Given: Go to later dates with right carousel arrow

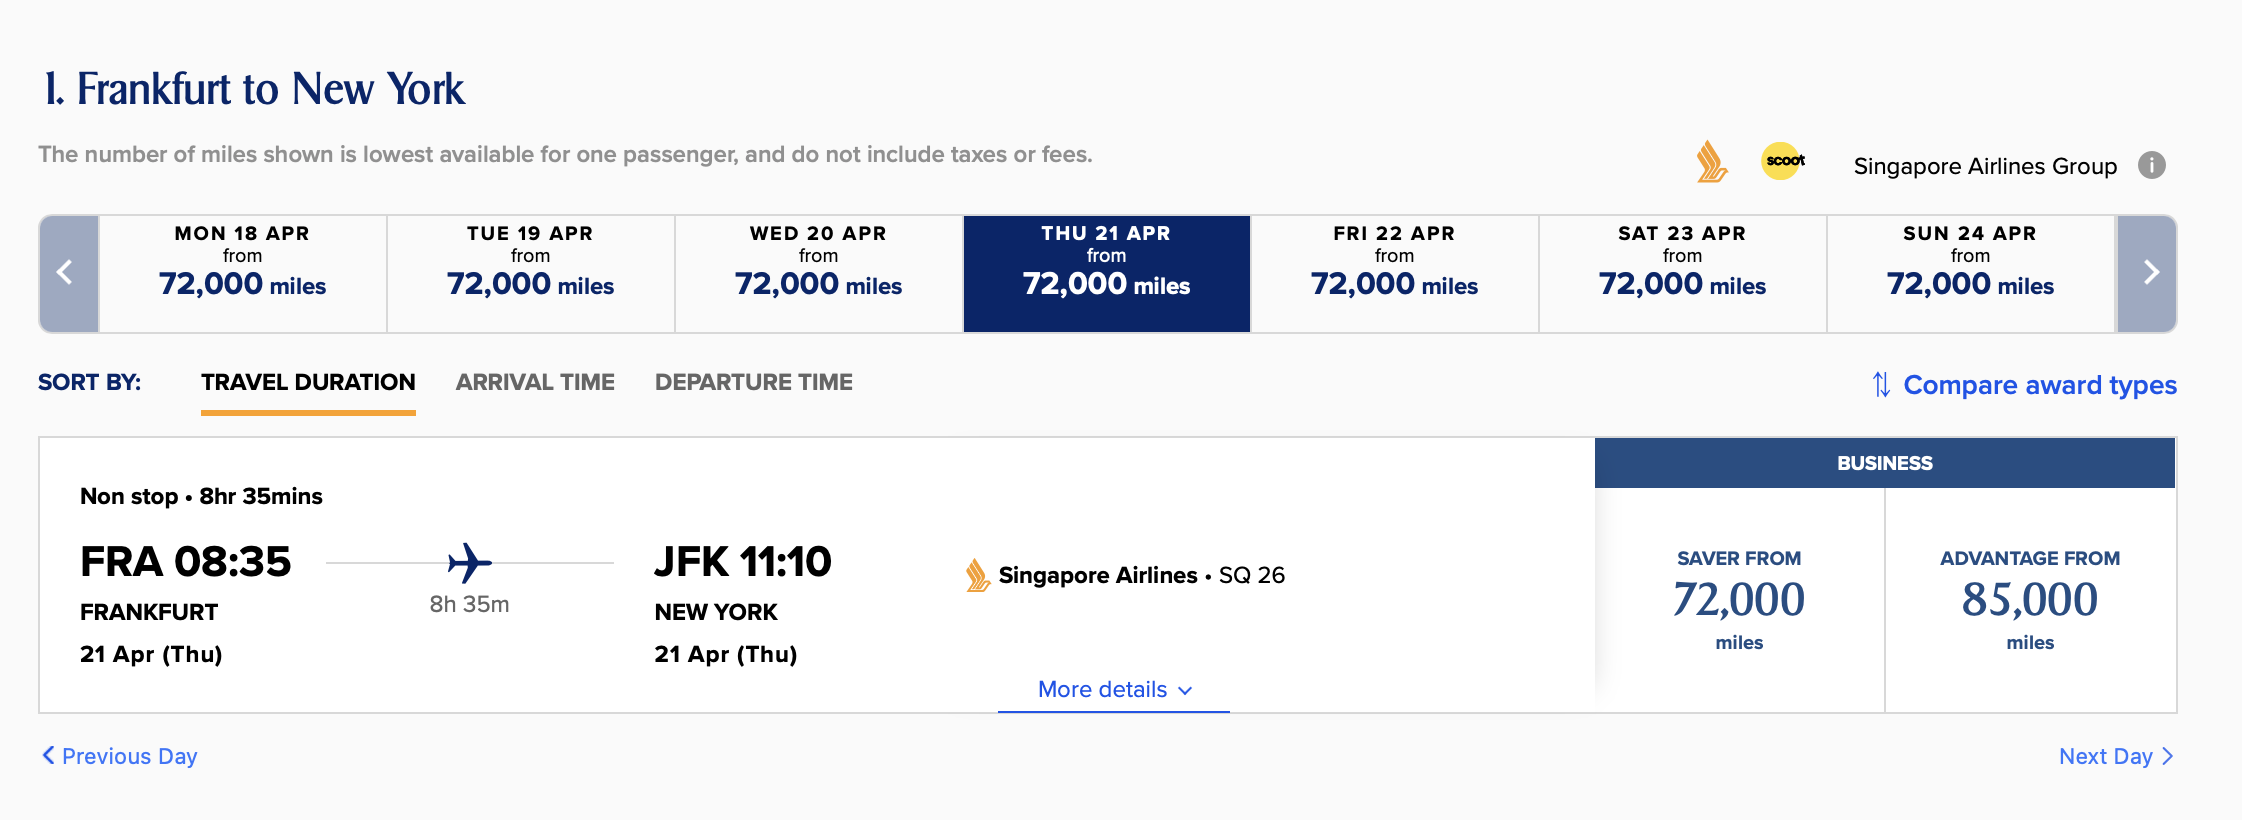Looking at the screenshot, I should point(2148,273).
